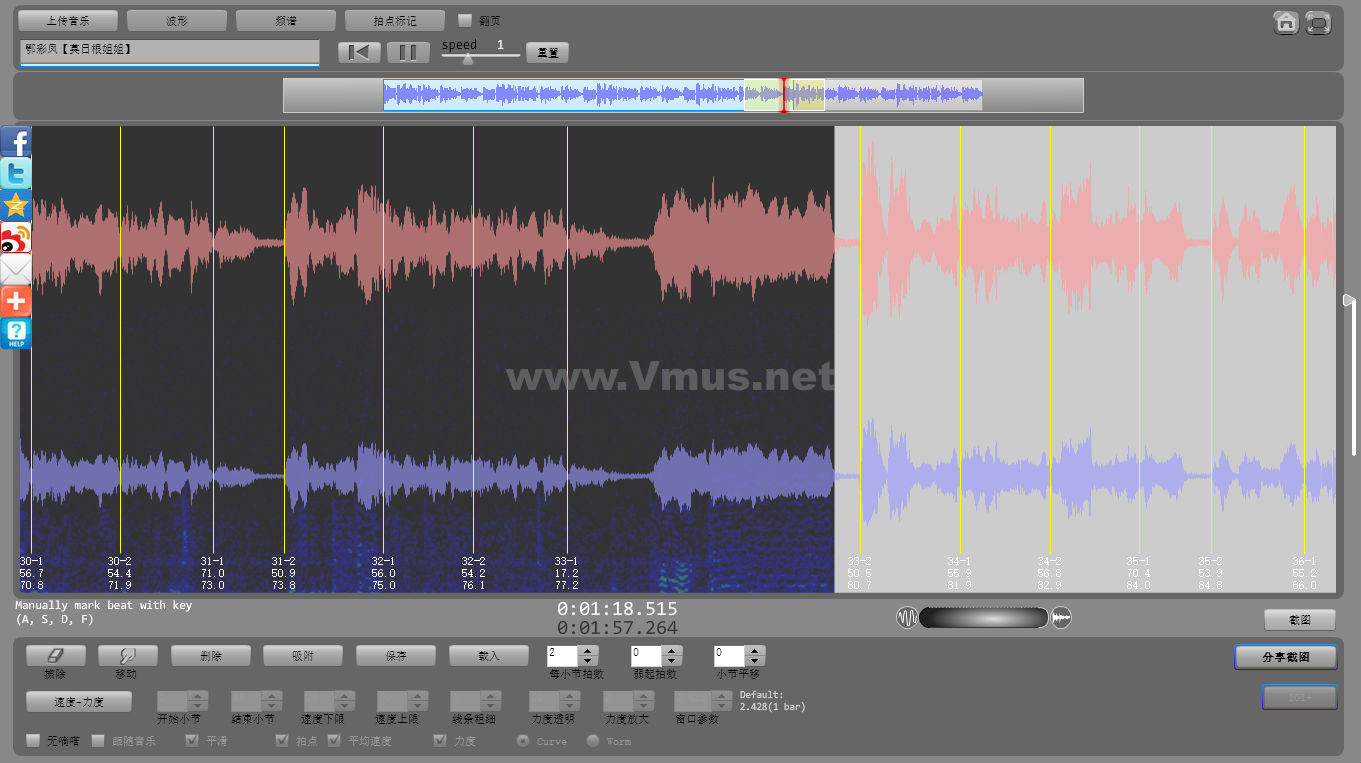
Task: Toggle the 跟随音乐 checkbox
Action: point(98,741)
